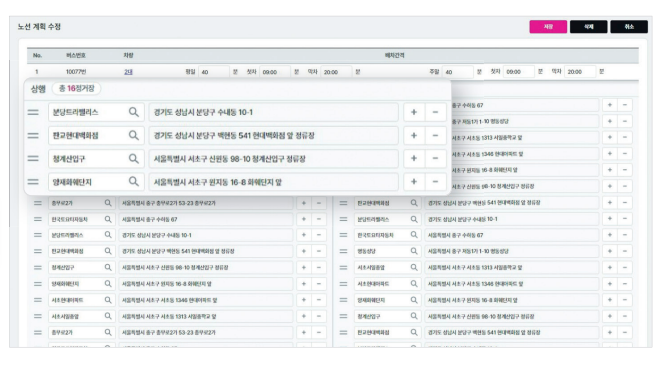
Task: Click left-list 청계산입구 stop name field
Action: pyautogui.click(x=81, y=268)
